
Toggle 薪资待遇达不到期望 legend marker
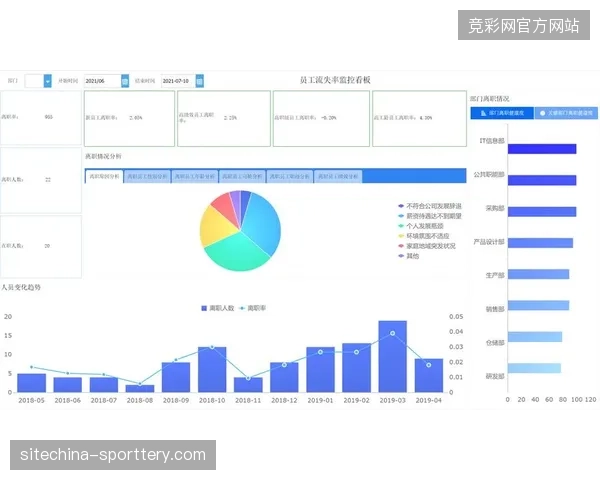point(401,216)
